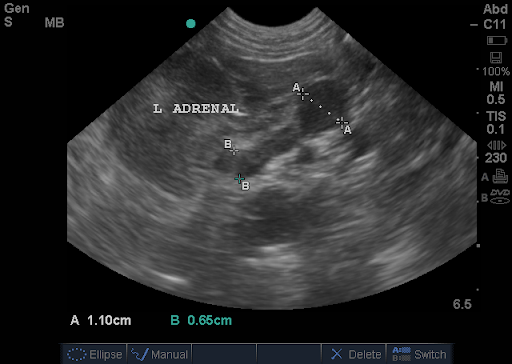This screenshot has height=364, width=512.
Task: Click measurement A 1.10cm readout
Action: 101,320
